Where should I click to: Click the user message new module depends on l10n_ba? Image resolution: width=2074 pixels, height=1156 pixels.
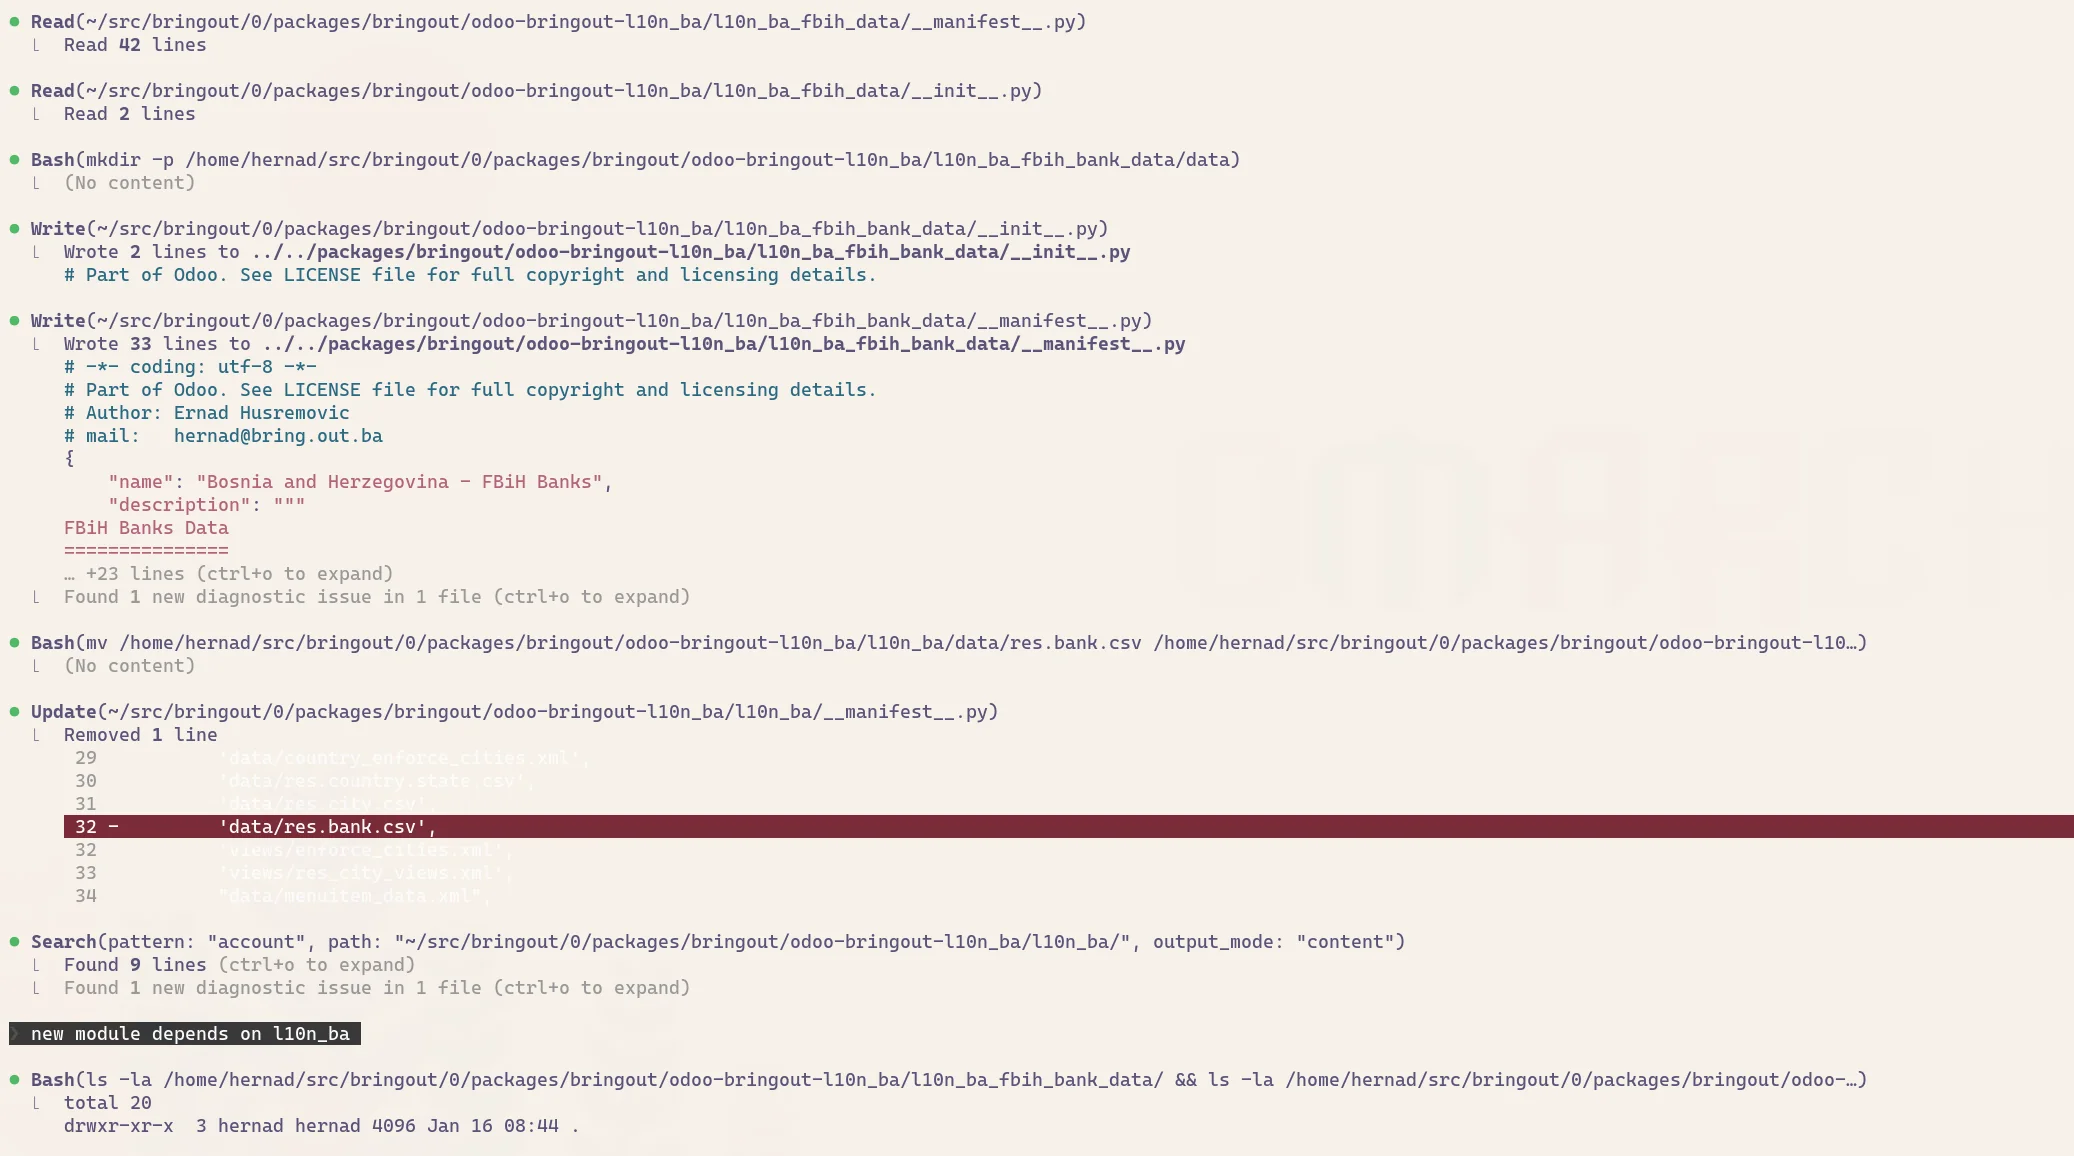pyautogui.click(x=190, y=1034)
